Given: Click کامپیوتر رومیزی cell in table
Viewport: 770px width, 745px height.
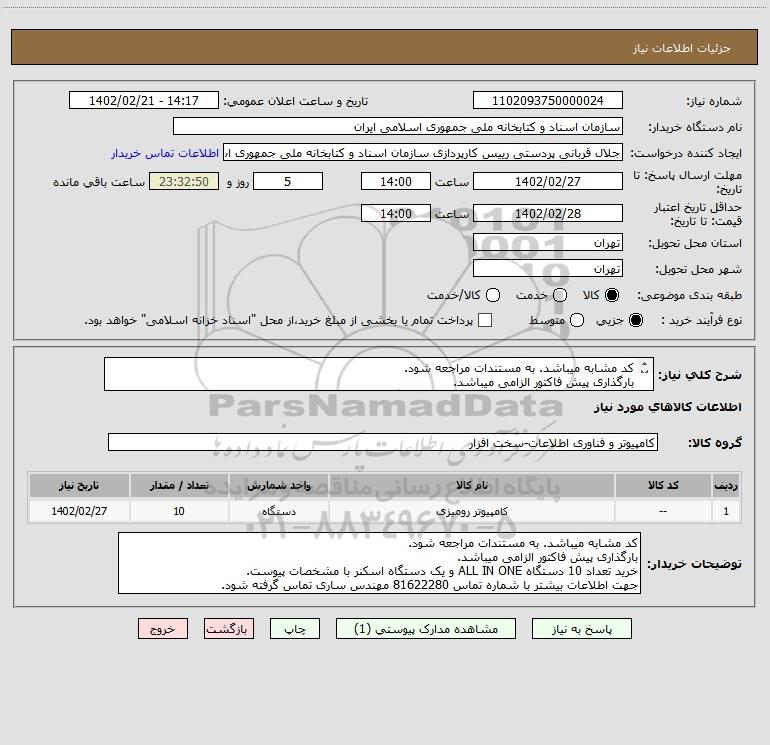Looking at the screenshot, I should pyautogui.click(x=471, y=511).
